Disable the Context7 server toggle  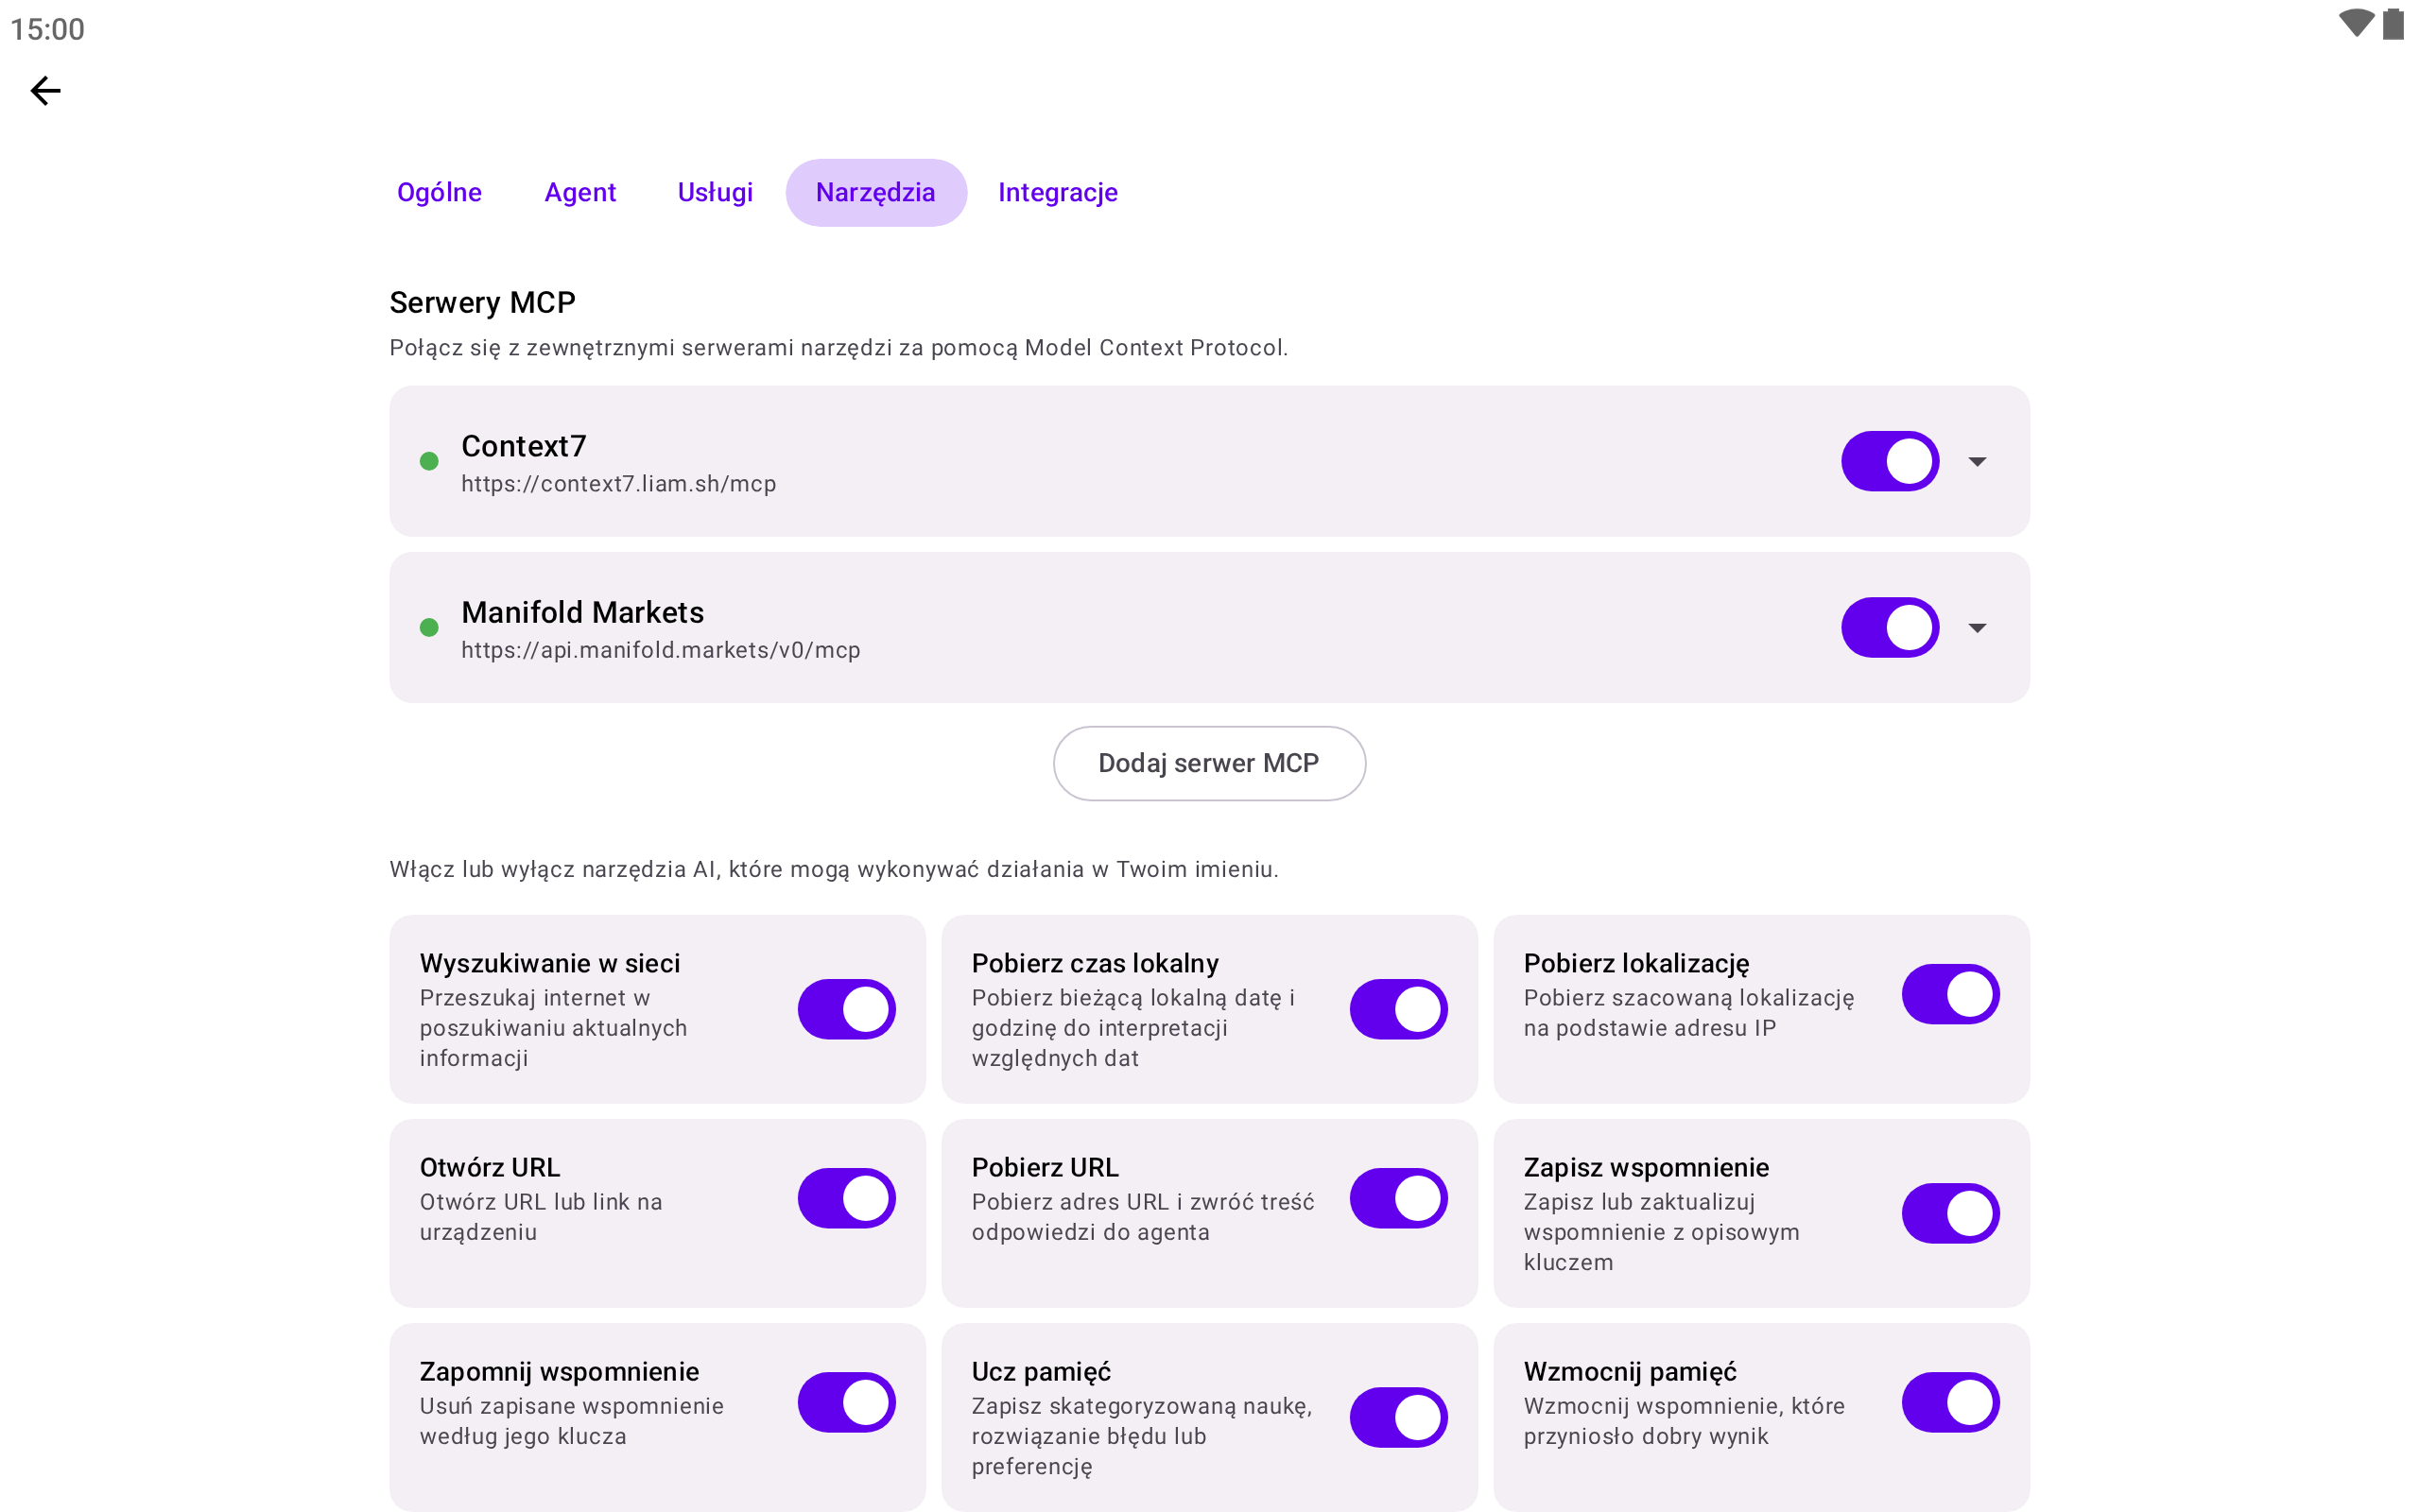click(1890, 461)
